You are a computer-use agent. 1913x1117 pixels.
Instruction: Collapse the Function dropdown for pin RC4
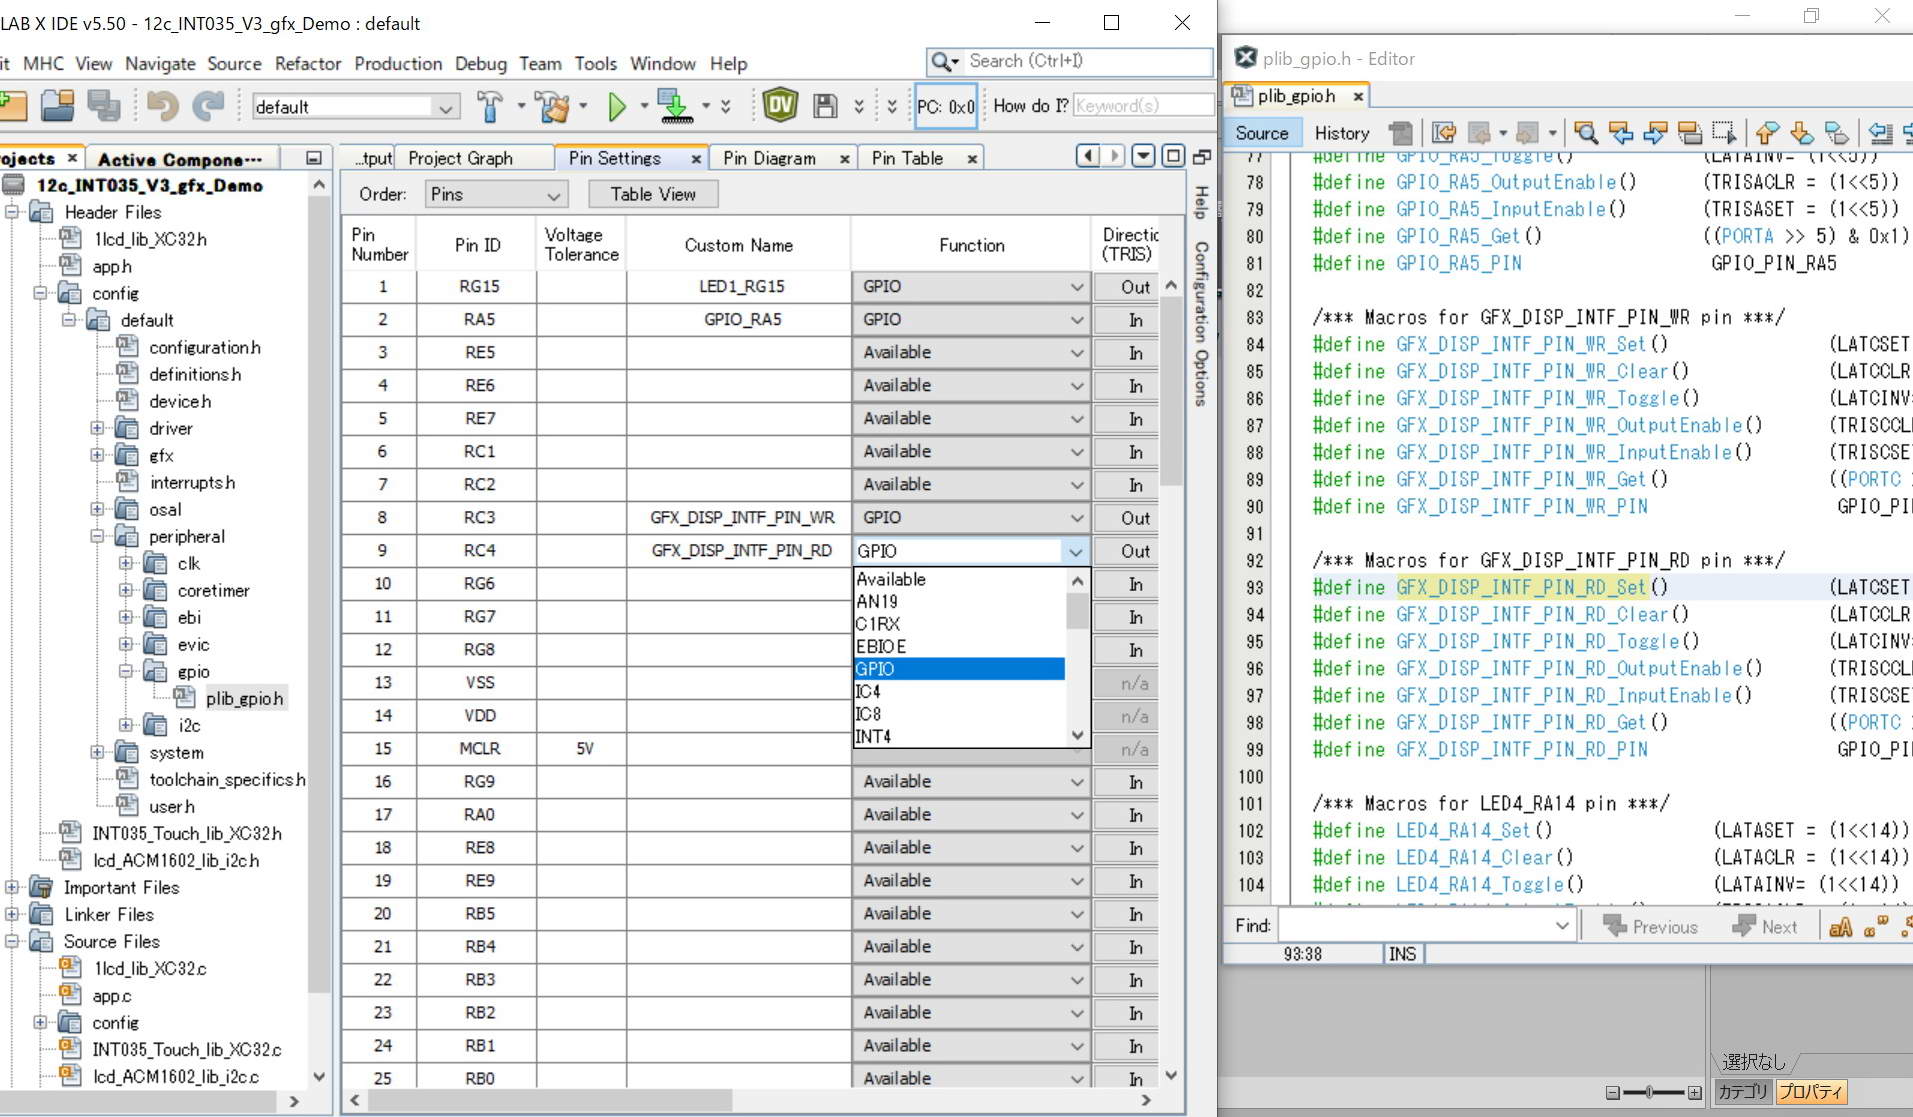(x=1075, y=551)
